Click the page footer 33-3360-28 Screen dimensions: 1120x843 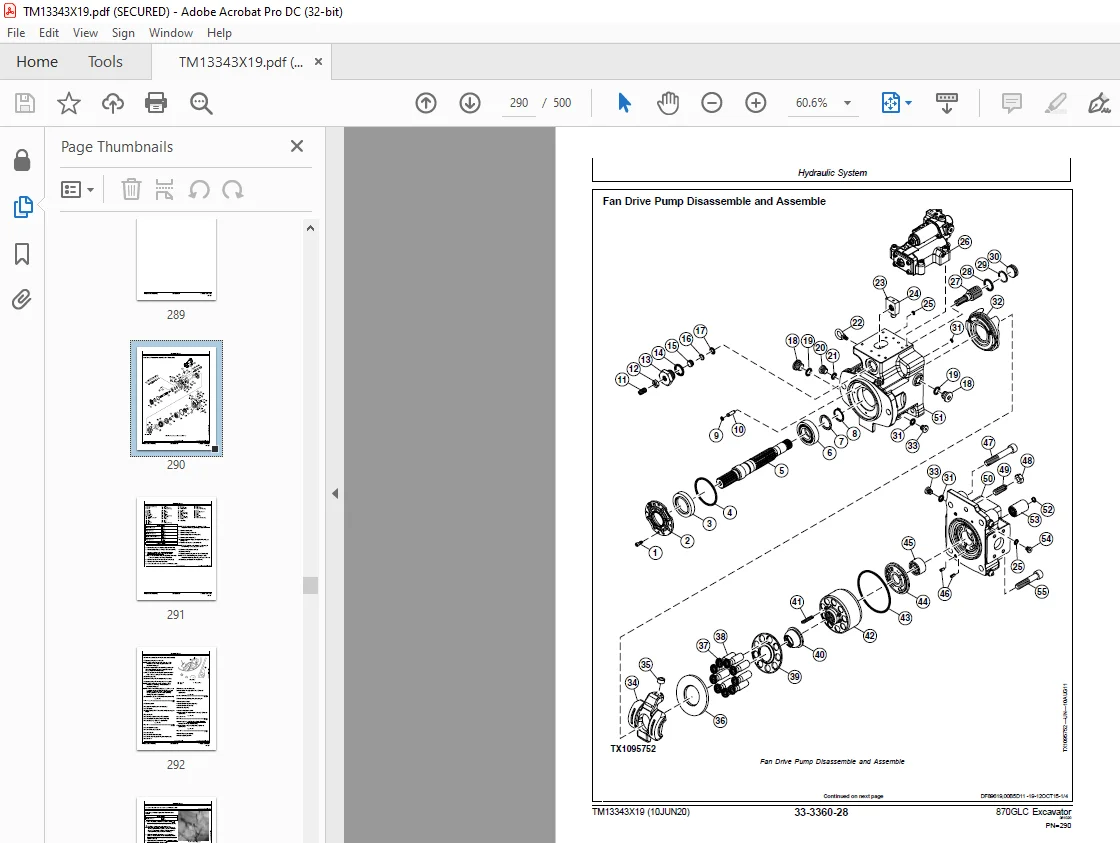click(821, 812)
